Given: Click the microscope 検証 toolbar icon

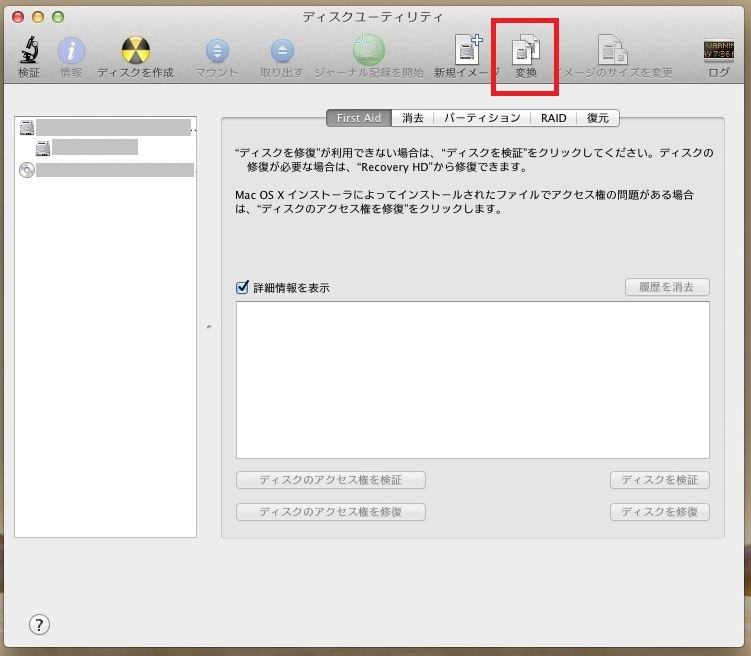Looking at the screenshot, I should (29, 50).
